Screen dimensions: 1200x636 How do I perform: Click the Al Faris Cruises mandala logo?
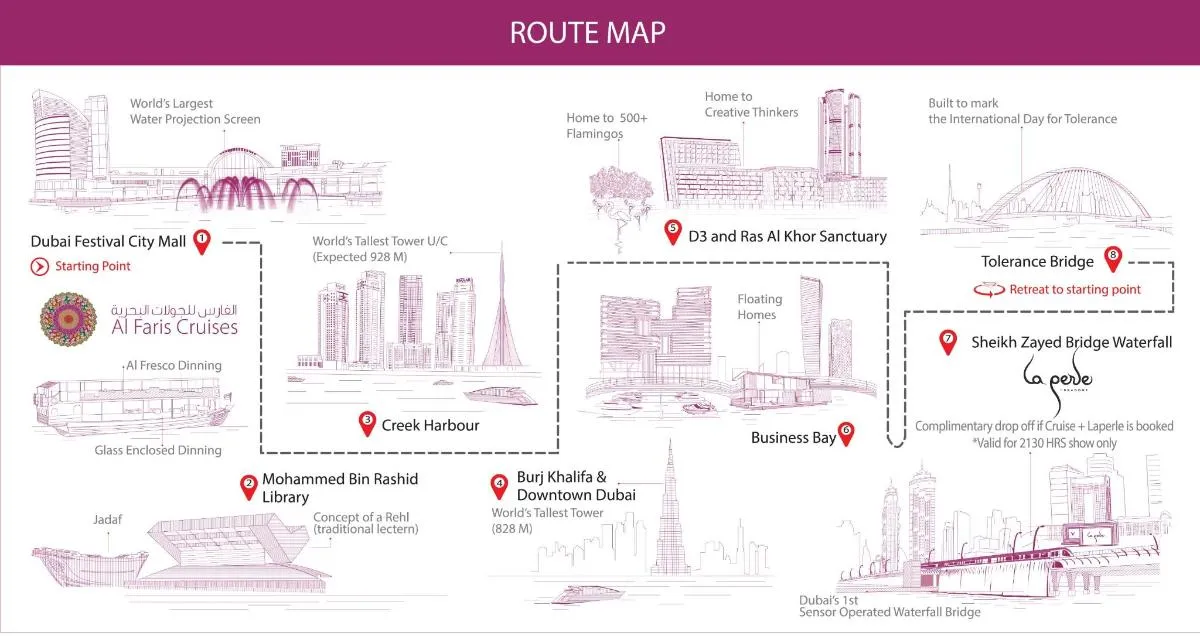[68, 319]
